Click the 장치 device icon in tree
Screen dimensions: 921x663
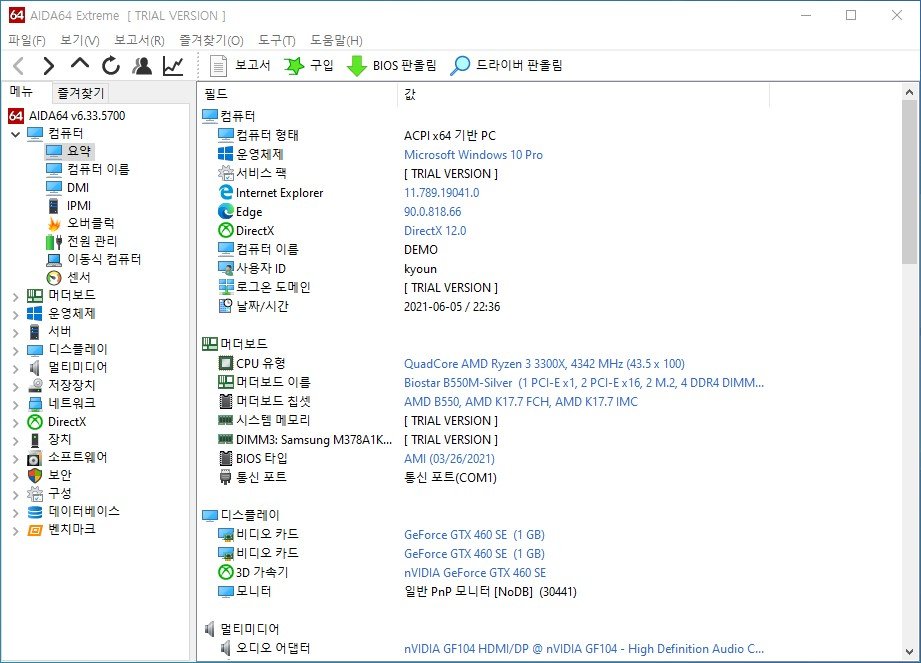click(x=35, y=439)
